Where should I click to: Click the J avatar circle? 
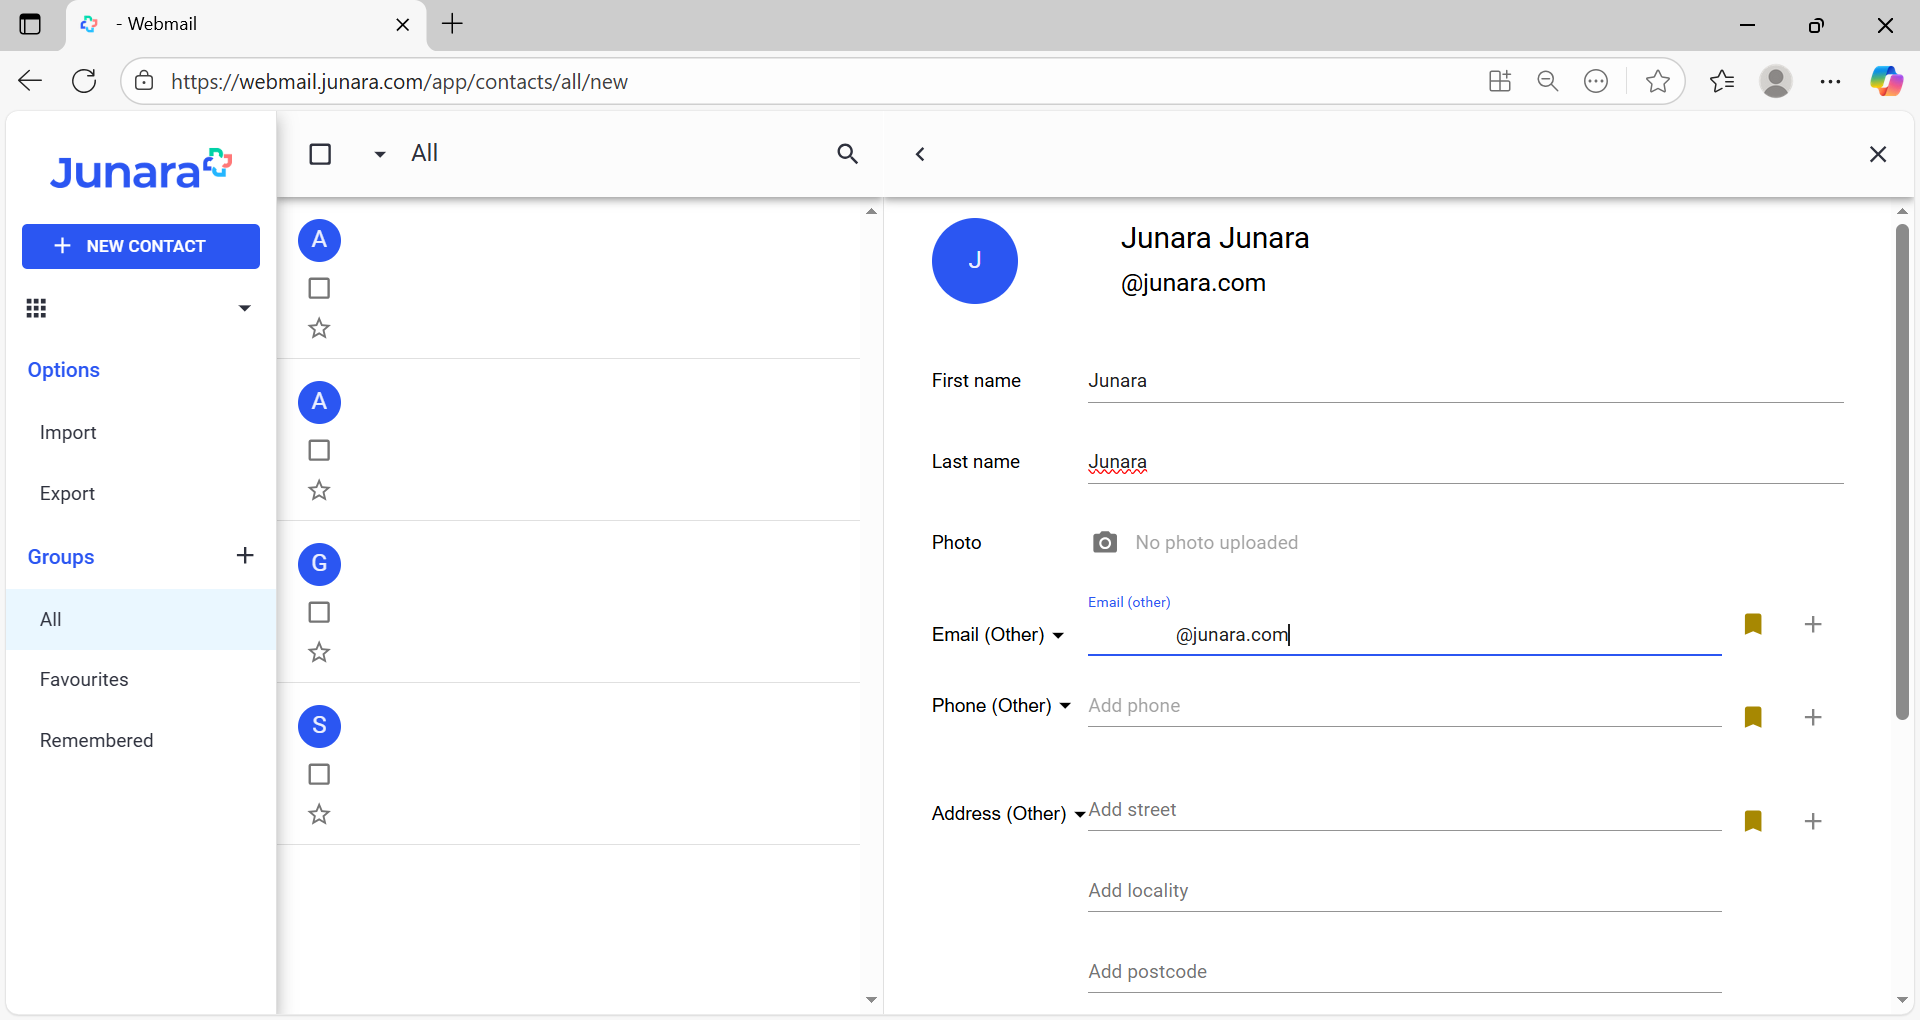(975, 261)
